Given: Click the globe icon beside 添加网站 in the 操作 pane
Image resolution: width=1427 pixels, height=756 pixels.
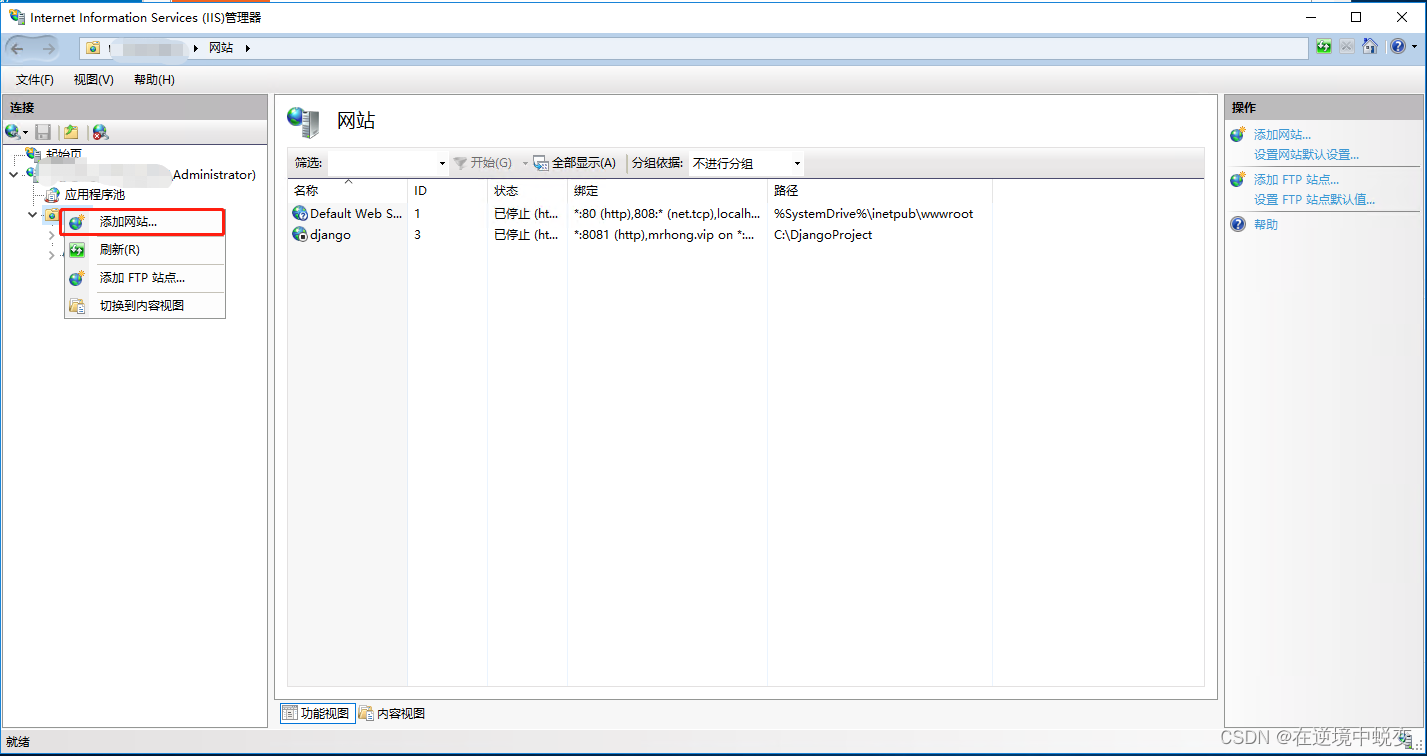Looking at the screenshot, I should coord(1238,134).
